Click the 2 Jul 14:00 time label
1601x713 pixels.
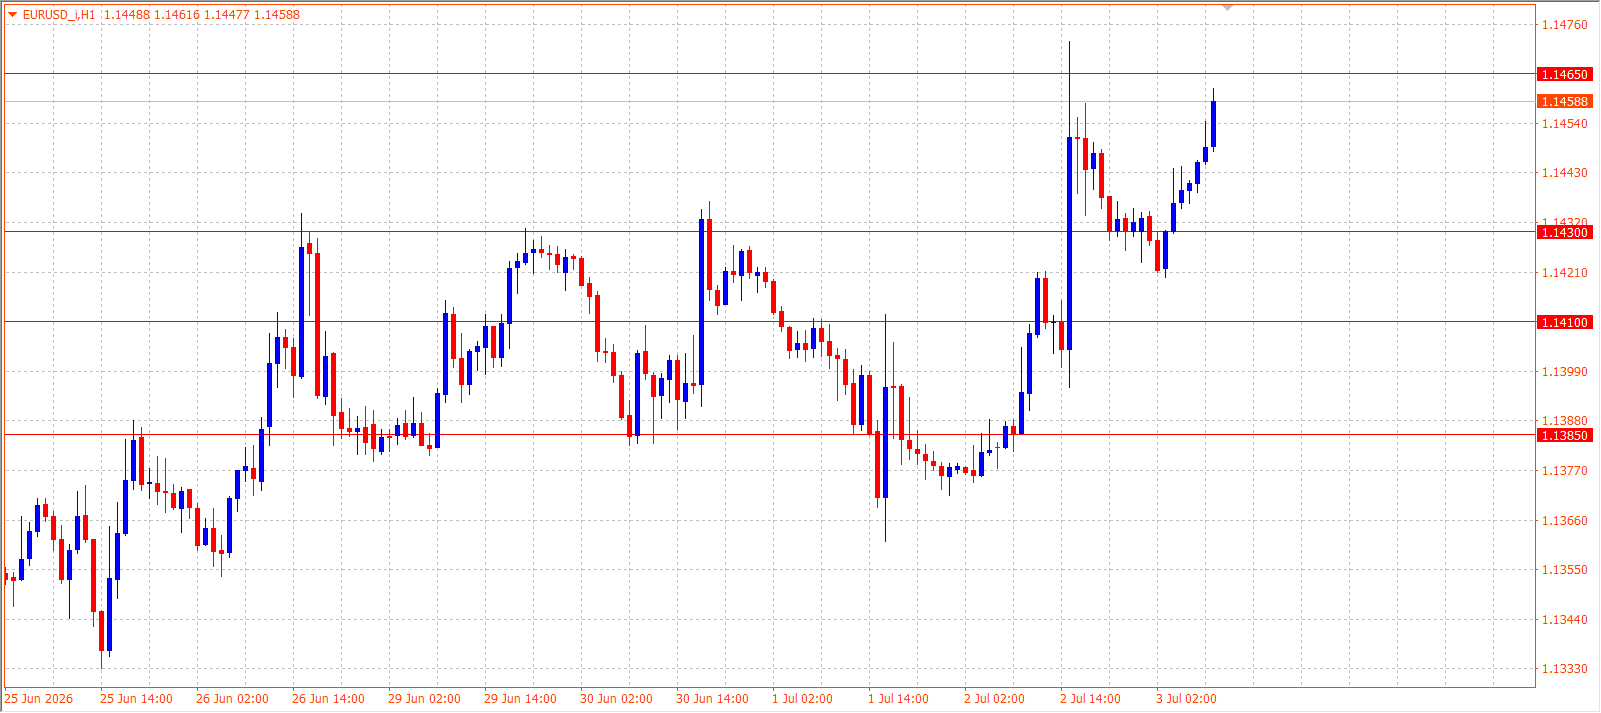(x=1090, y=699)
